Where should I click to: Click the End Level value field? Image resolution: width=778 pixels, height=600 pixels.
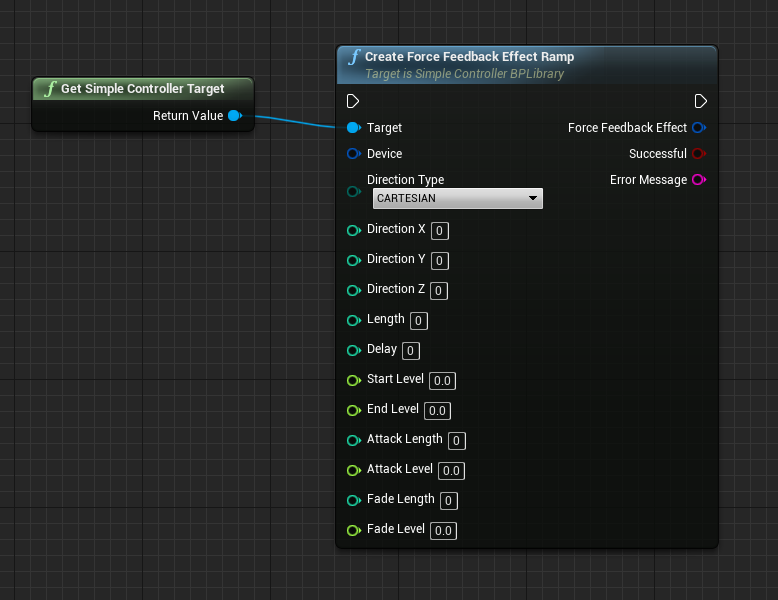tap(437, 411)
